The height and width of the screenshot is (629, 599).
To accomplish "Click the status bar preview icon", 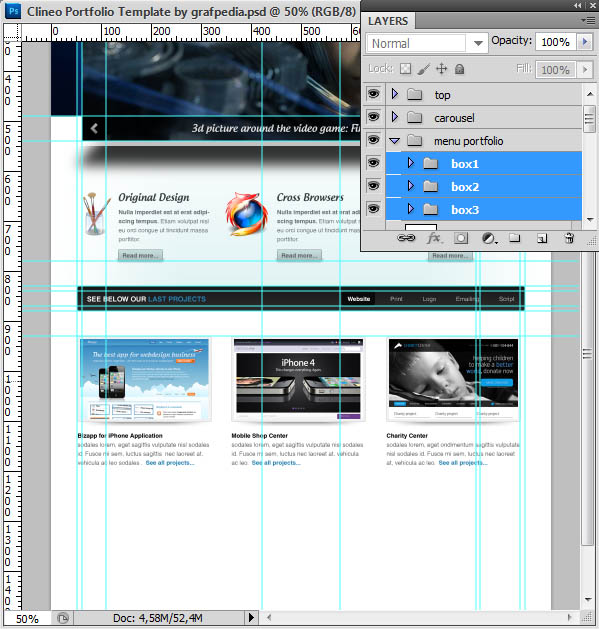I will click(63, 618).
